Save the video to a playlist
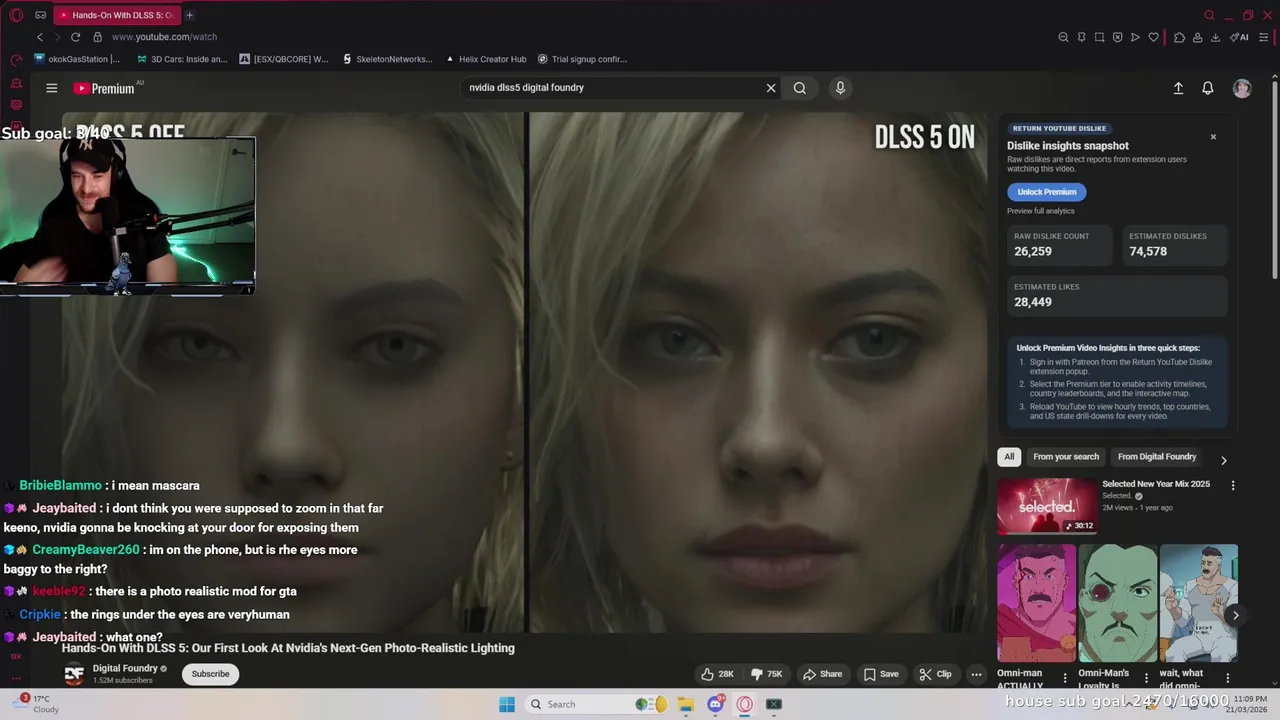Screen dimensions: 1280x720 pyautogui.click(x=881, y=674)
